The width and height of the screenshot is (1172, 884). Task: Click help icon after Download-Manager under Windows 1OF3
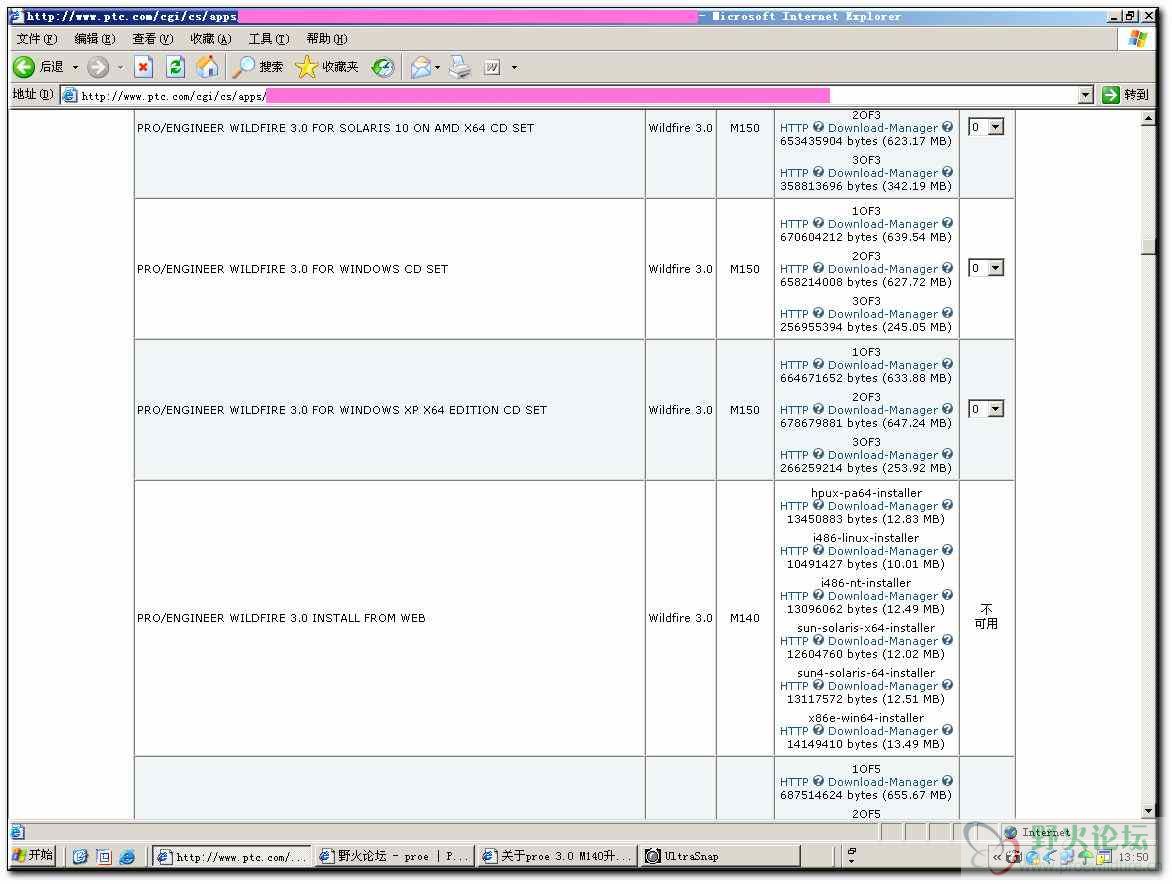(x=949, y=223)
